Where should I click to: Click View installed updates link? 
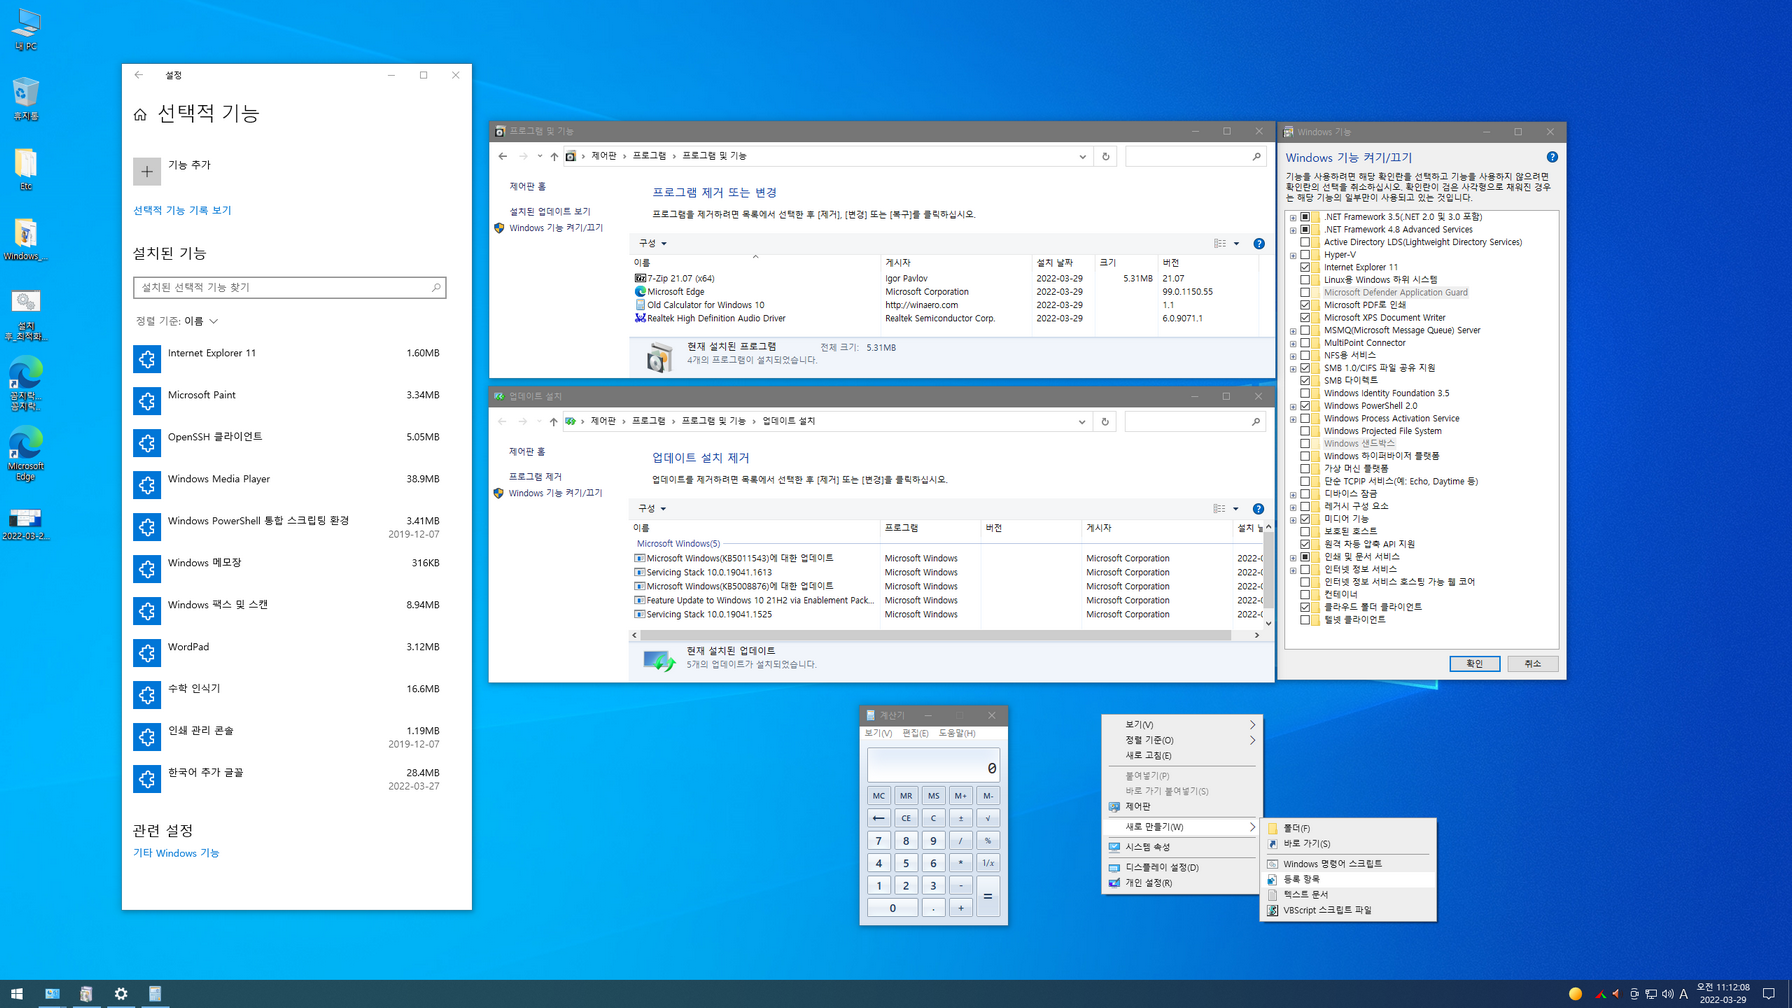tap(549, 211)
